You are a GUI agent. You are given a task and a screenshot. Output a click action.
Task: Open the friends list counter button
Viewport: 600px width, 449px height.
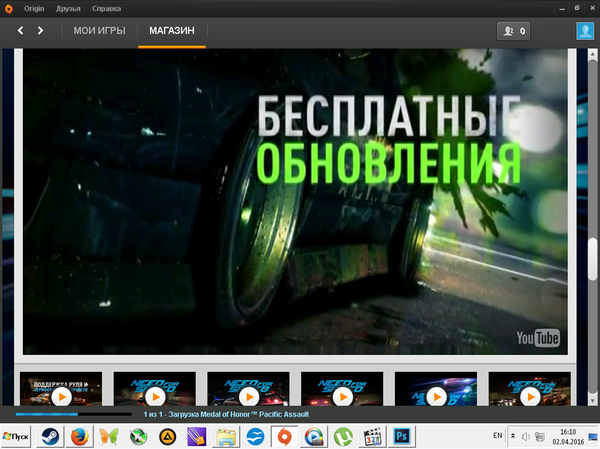(514, 31)
